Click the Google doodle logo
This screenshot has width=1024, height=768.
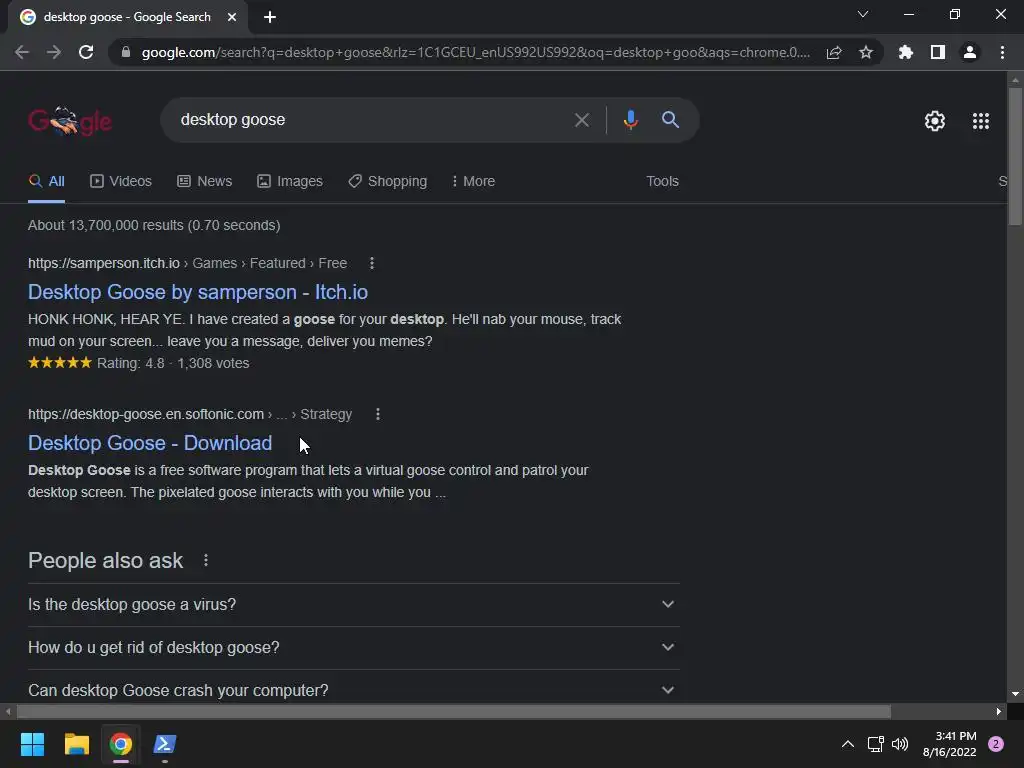tap(70, 121)
